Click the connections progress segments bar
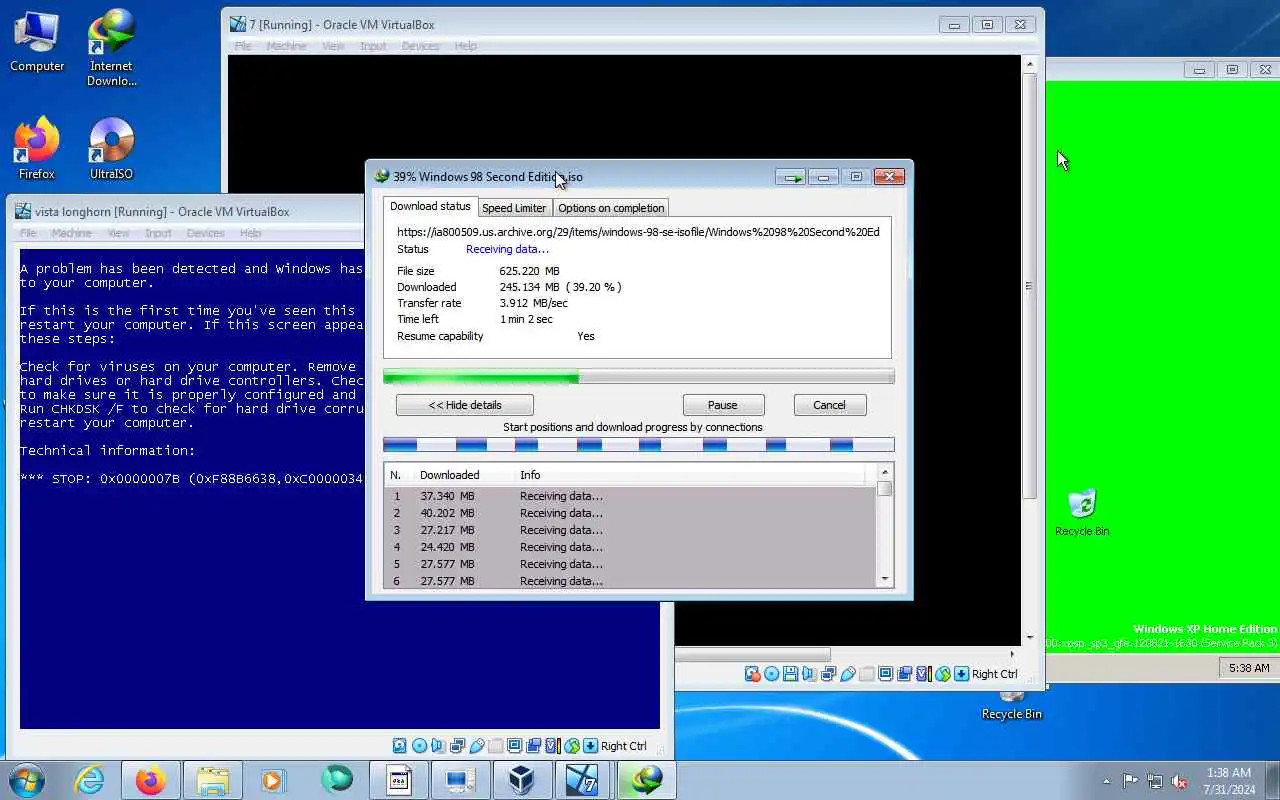Image resolution: width=1280 pixels, height=800 pixels. point(639,445)
